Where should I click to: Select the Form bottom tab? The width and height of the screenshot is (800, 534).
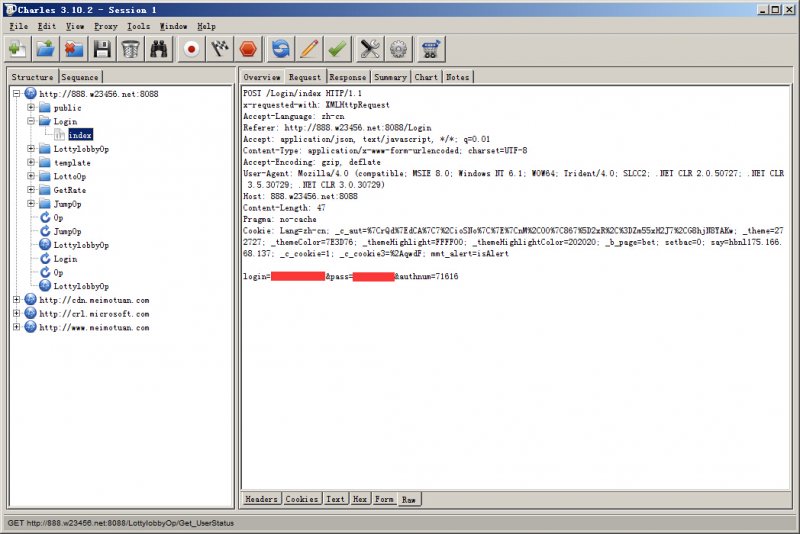pos(384,499)
